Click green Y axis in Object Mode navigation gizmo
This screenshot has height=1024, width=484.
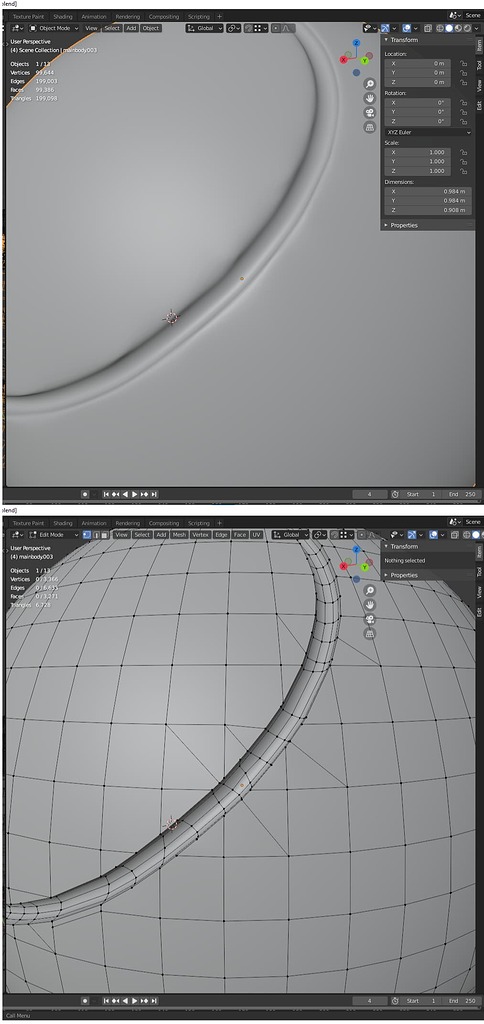(364, 61)
